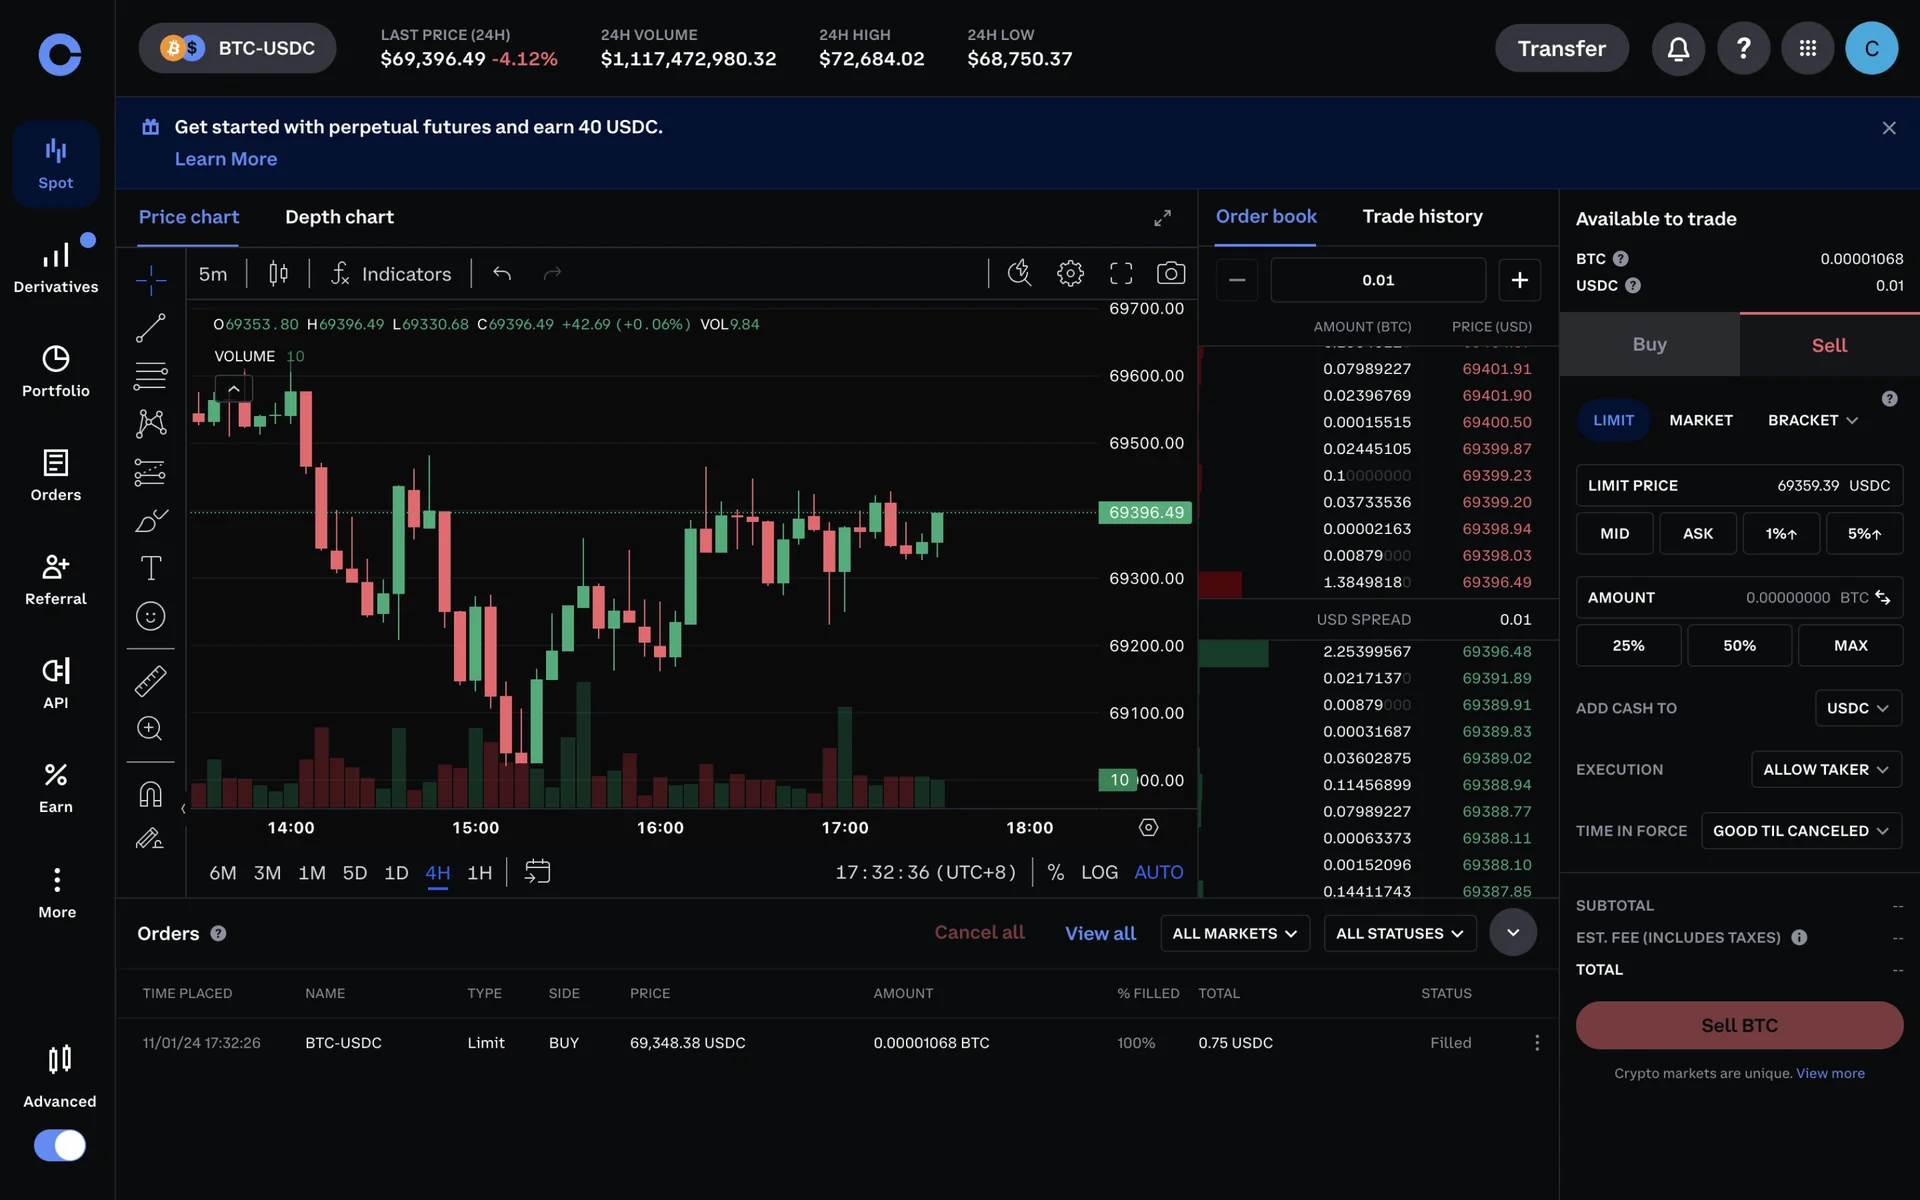
Task: Open the EXECUTION Allow Taker dropdown
Action: [x=1825, y=769]
